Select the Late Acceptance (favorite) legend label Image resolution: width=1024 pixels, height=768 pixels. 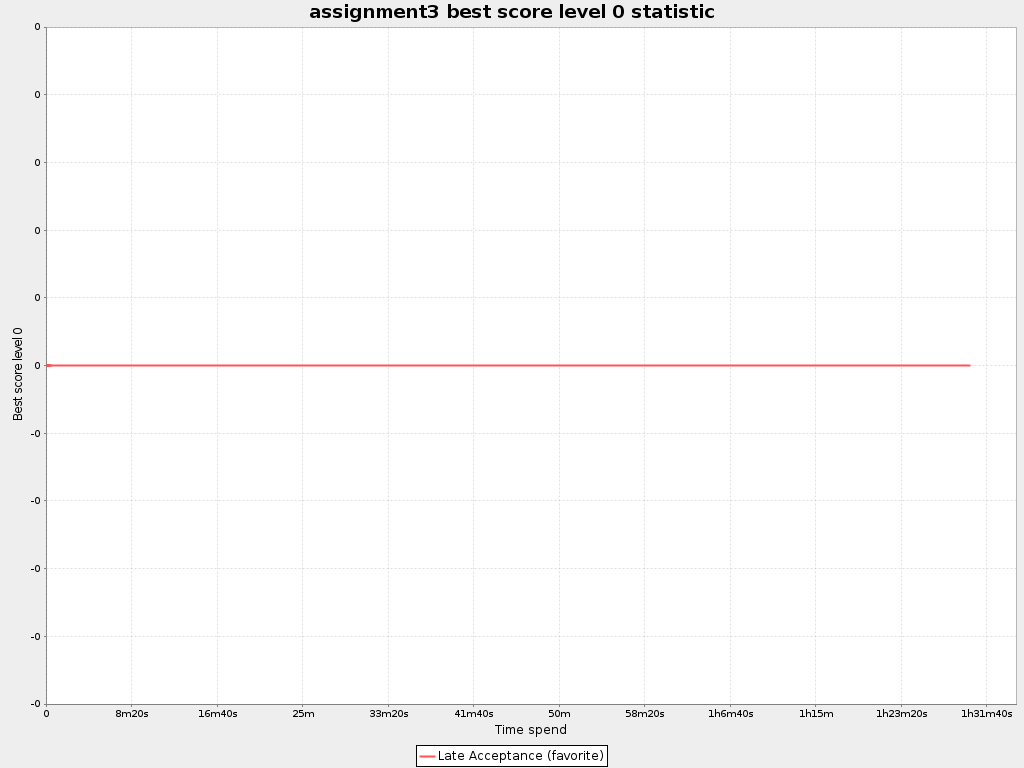click(520, 756)
